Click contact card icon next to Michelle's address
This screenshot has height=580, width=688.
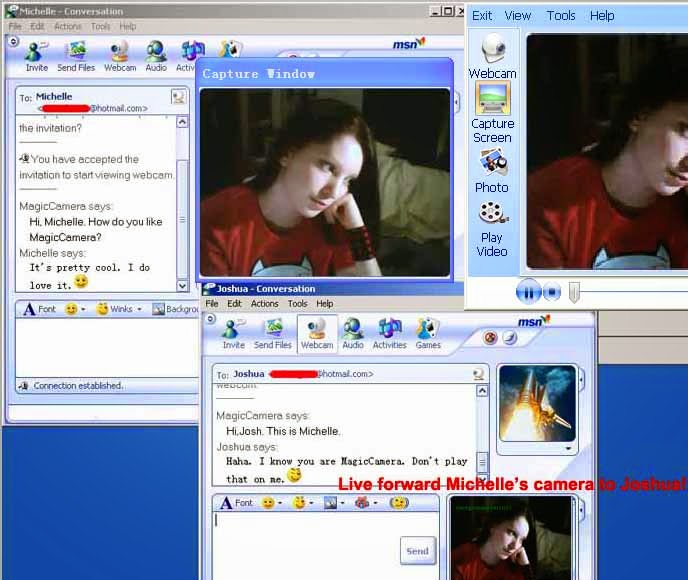point(178,97)
